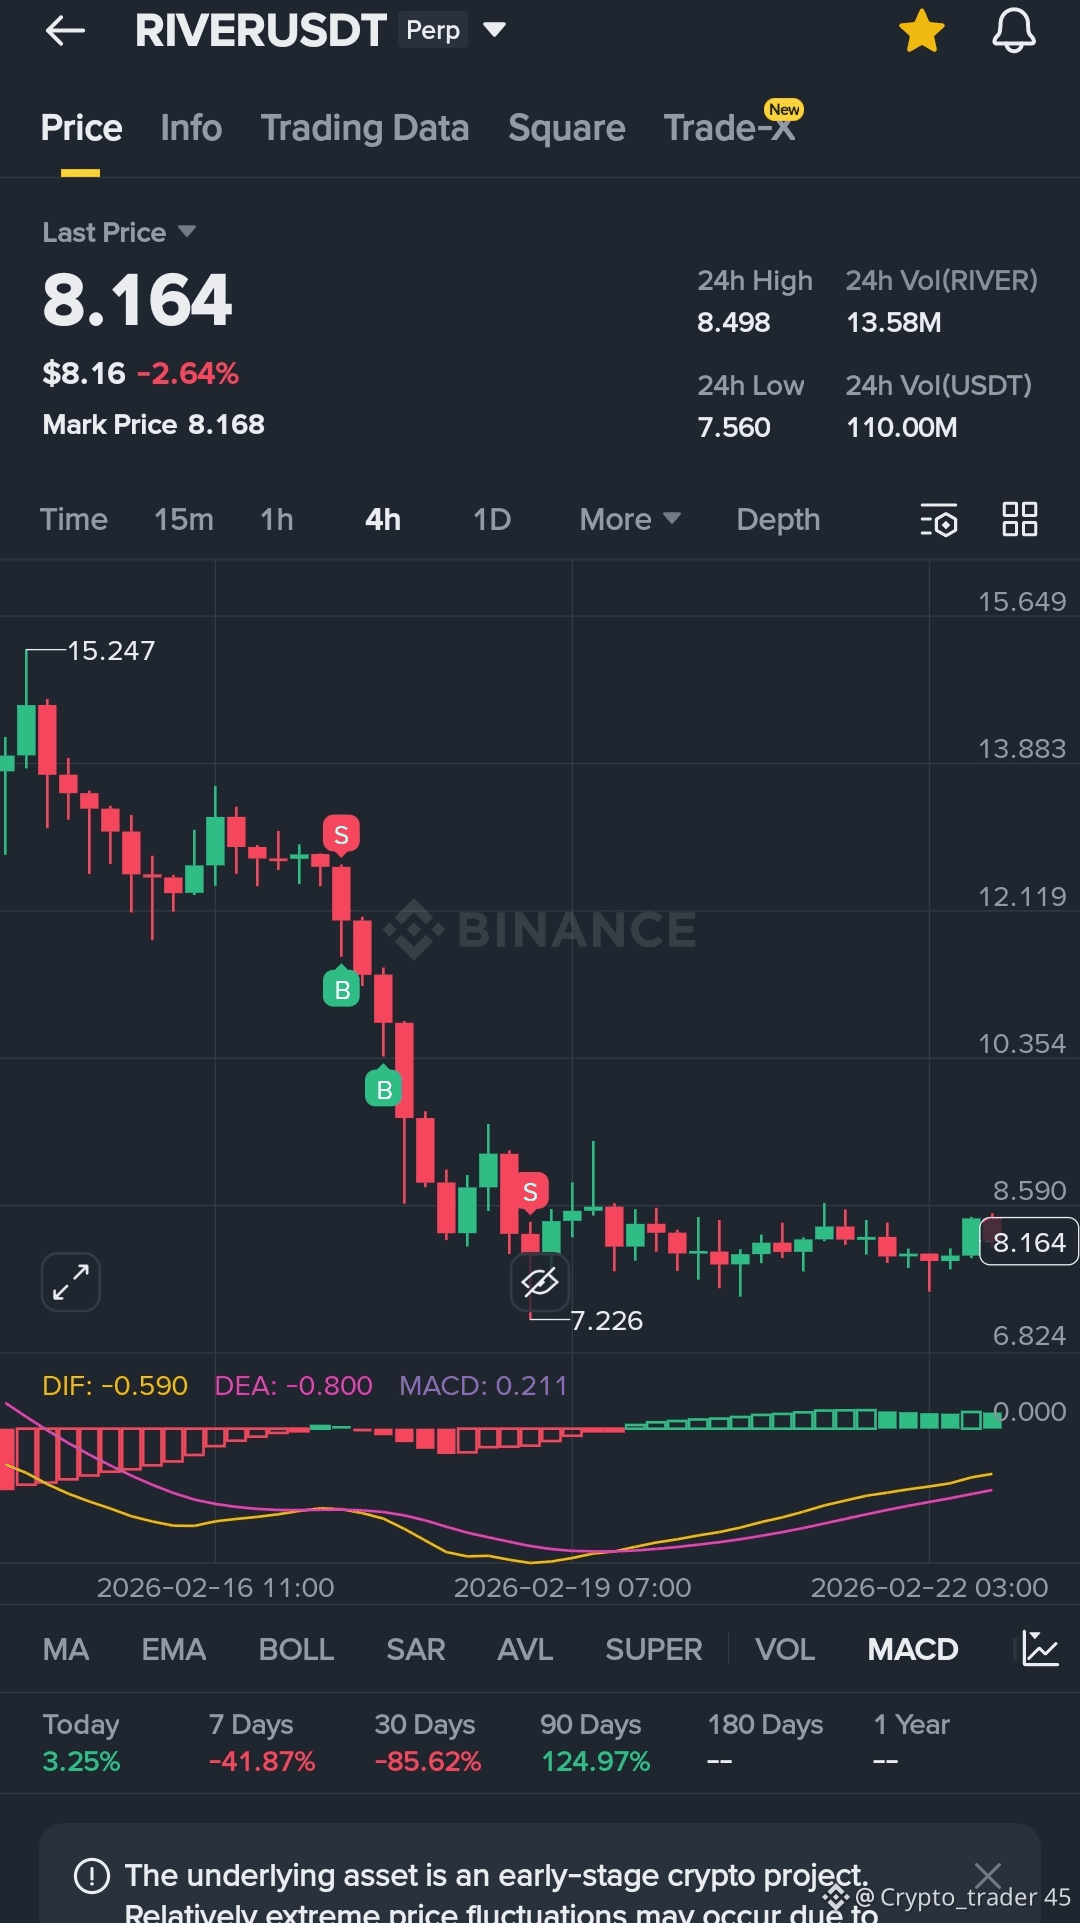The width and height of the screenshot is (1080, 1923).
Task: Tap the warning info icon in notice
Action: [x=92, y=1875]
